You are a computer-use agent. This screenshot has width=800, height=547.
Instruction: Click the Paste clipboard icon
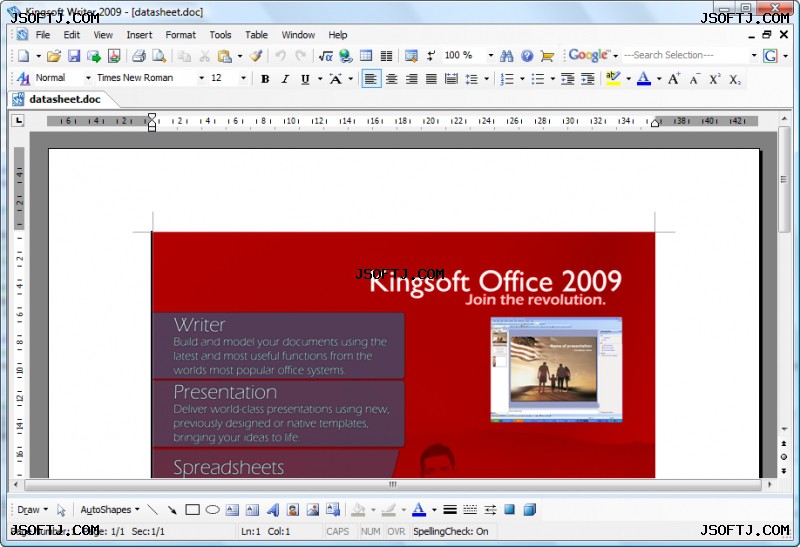coord(224,56)
